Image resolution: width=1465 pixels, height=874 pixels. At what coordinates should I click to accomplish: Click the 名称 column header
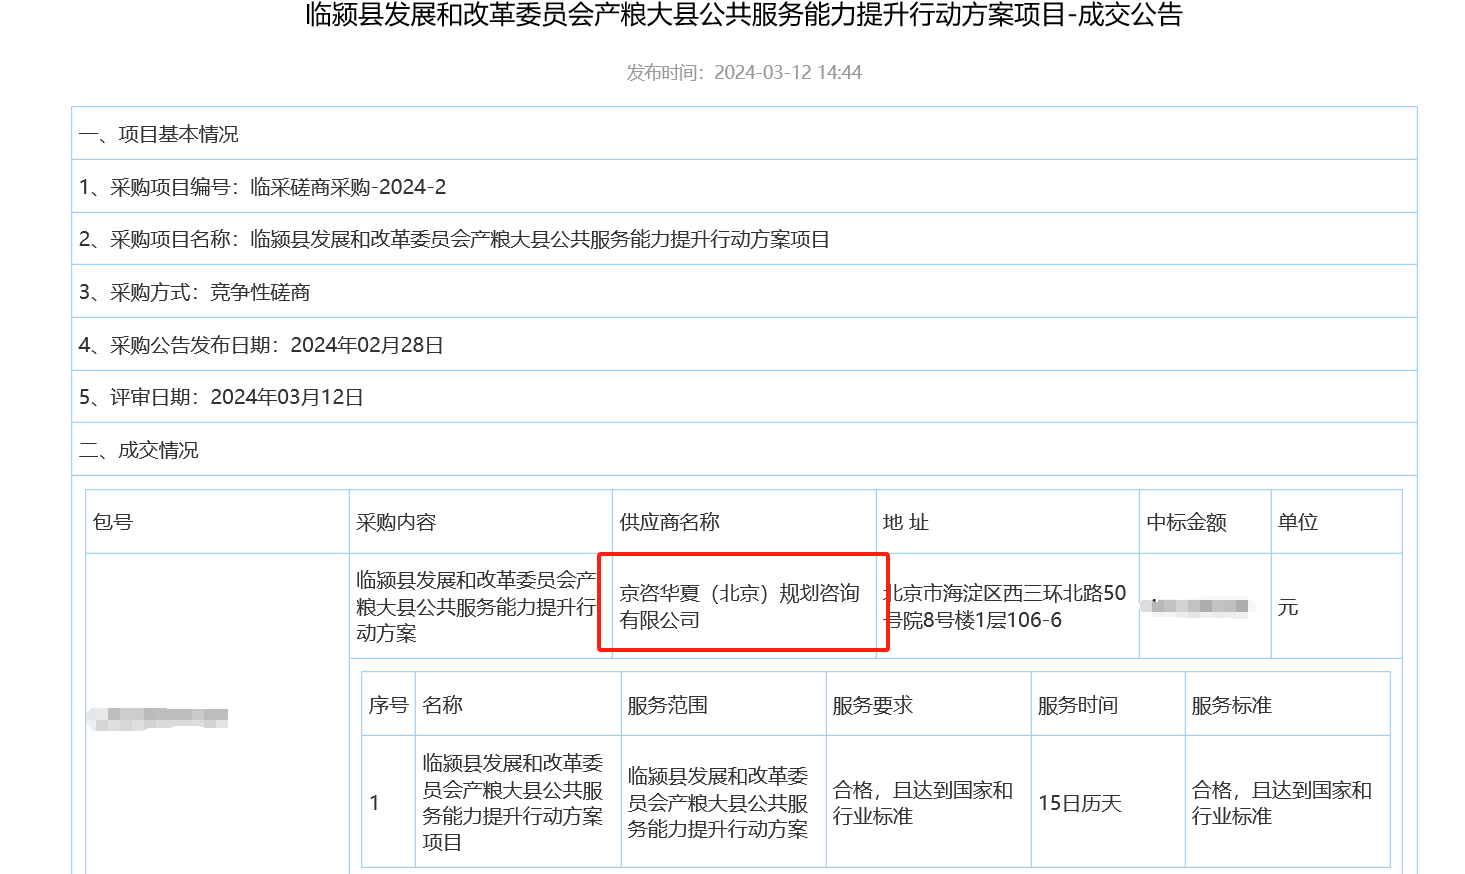tap(518, 705)
